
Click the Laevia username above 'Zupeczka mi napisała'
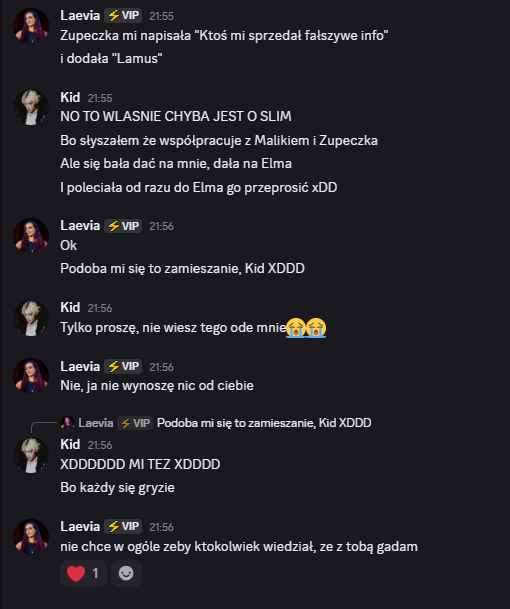coord(80,16)
